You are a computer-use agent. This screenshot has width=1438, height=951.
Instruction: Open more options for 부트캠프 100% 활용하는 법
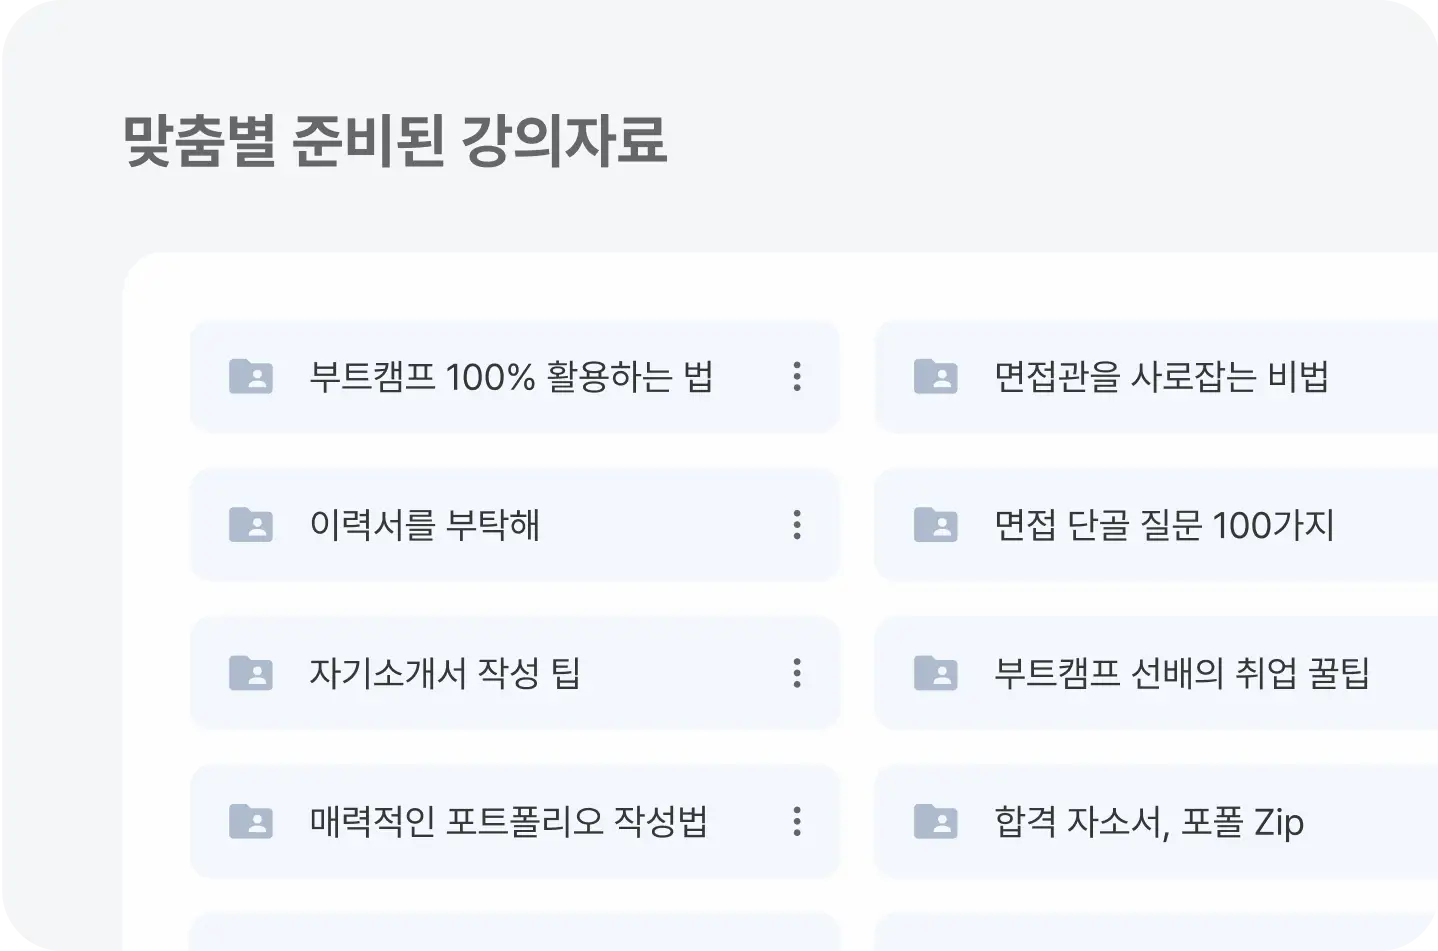797,377
